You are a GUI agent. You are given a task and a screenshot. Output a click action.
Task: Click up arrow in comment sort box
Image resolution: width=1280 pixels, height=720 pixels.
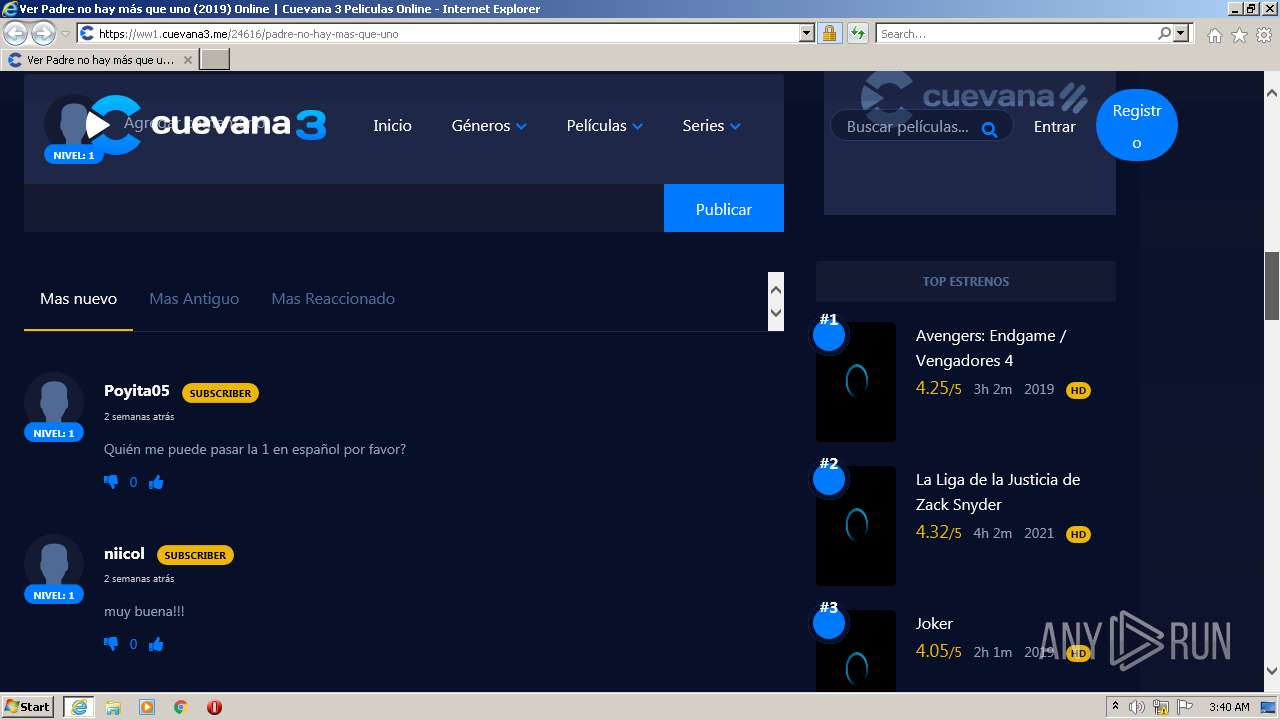775,288
